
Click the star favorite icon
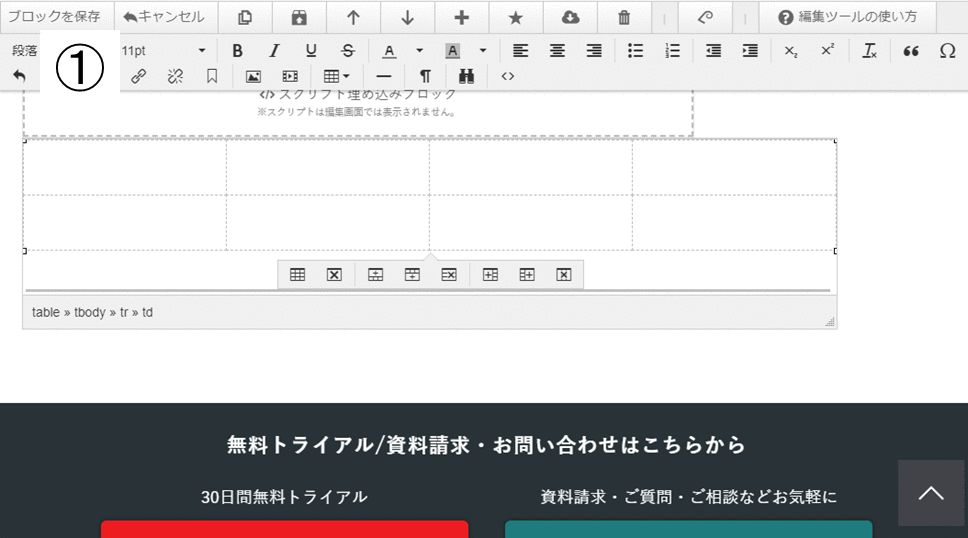click(x=515, y=17)
